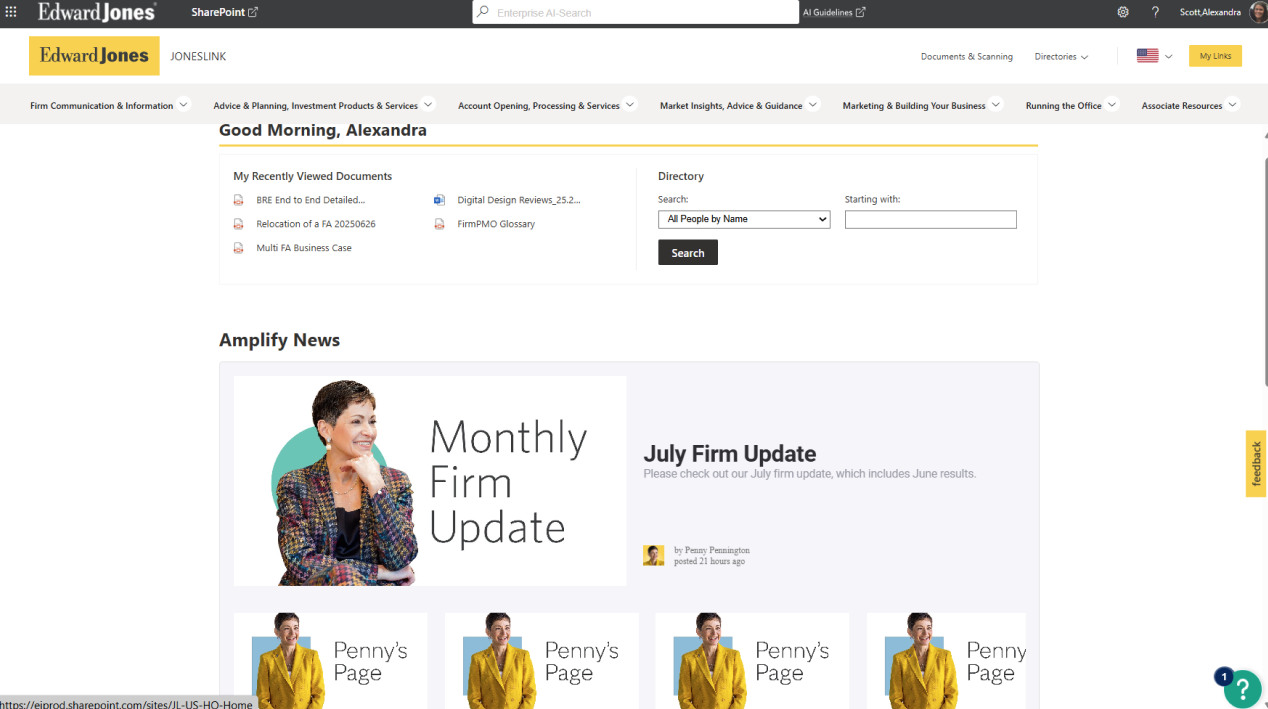Image resolution: width=1268 pixels, height=709 pixels.
Task: Click the US flag language icon
Action: (1147, 56)
